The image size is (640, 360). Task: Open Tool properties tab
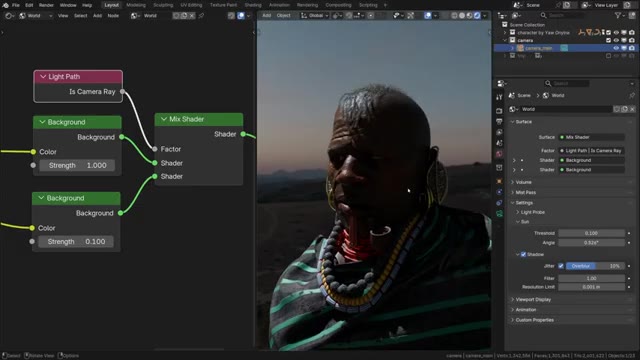tap(499, 97)
